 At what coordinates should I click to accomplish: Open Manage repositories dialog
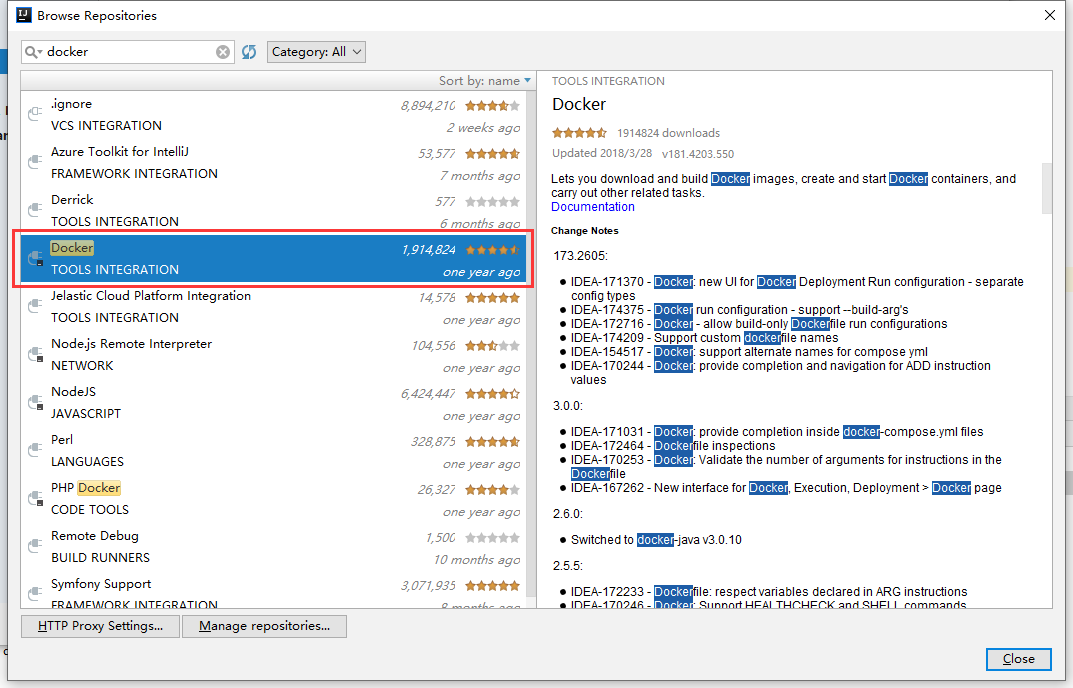[264, 626]
